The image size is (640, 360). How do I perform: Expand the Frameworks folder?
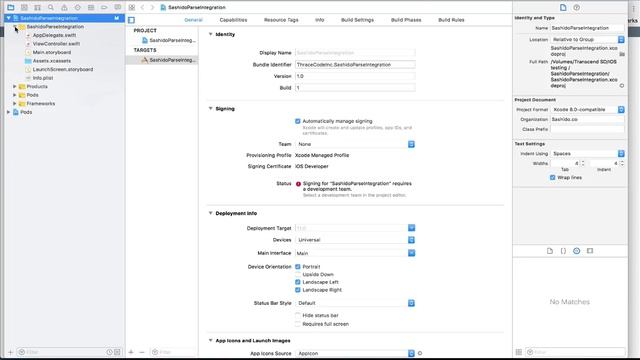(15, 104)
